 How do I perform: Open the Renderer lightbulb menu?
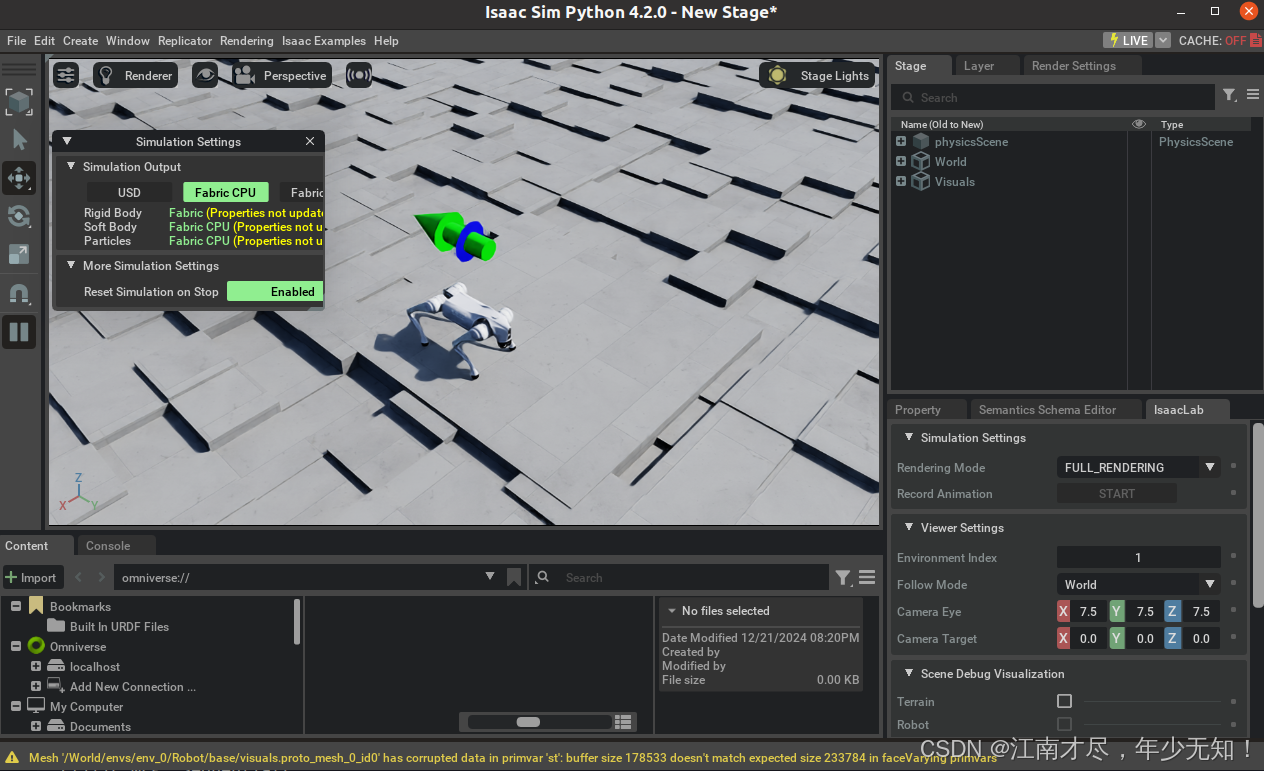coord(135,75)
